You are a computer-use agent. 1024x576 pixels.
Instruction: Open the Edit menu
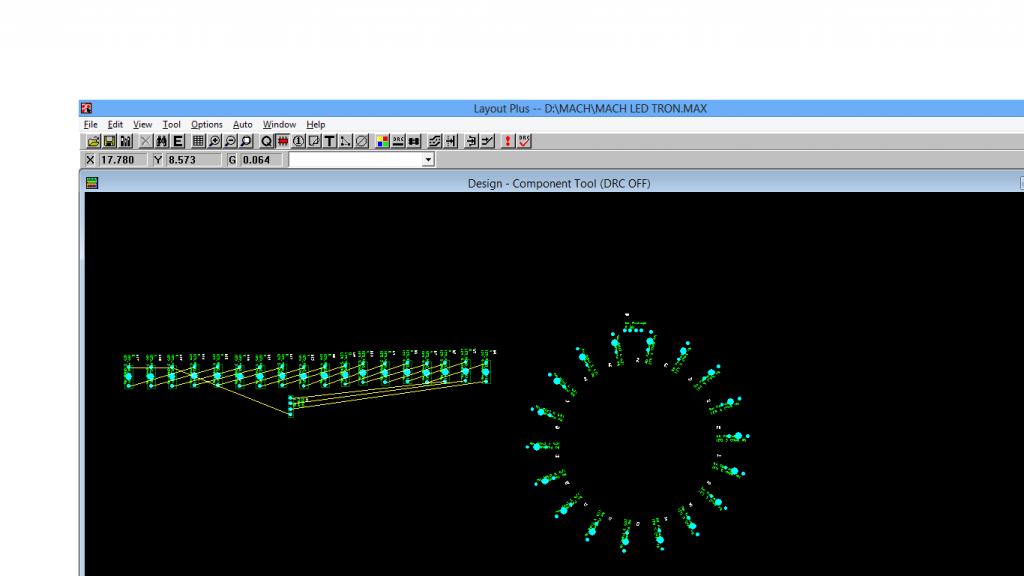pos(115,125)
